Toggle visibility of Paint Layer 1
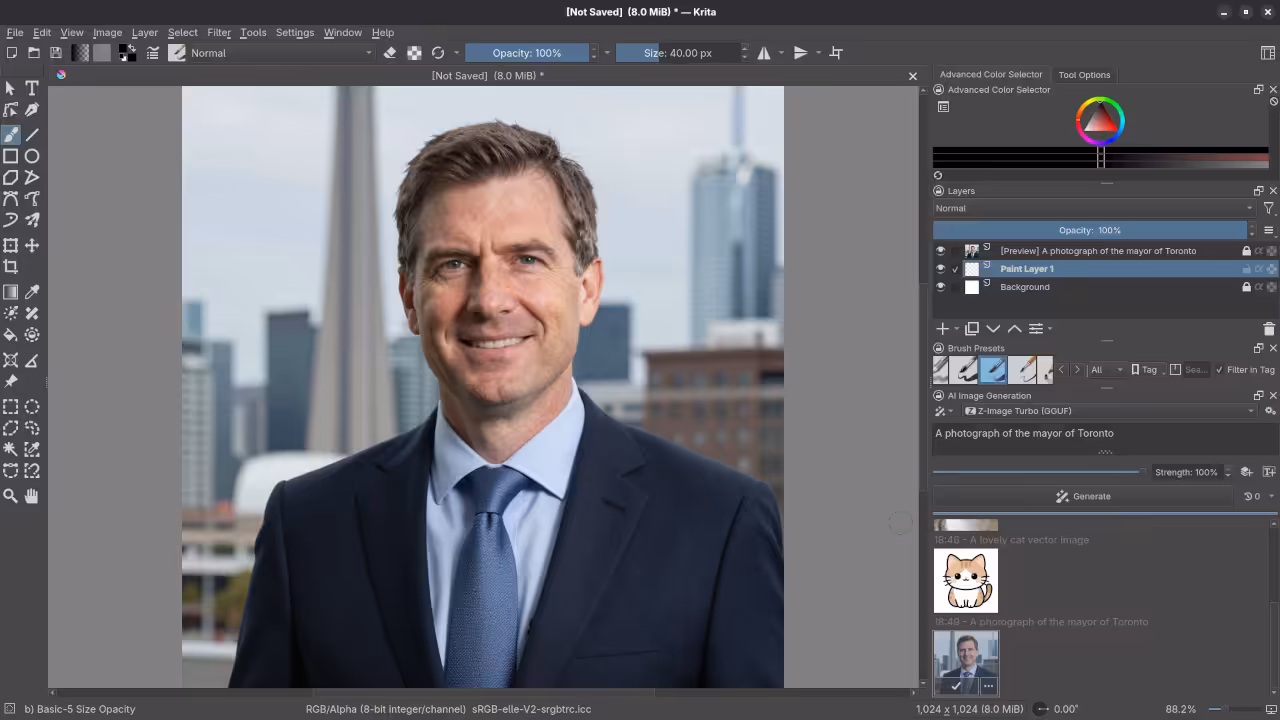 click(940, 268)
